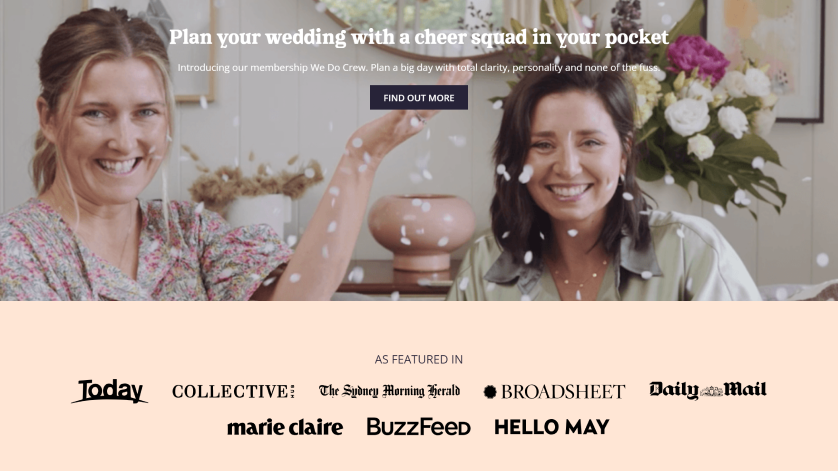Open the Today show logo
This screenshot has height=471, width=838.
pos(110,391)
